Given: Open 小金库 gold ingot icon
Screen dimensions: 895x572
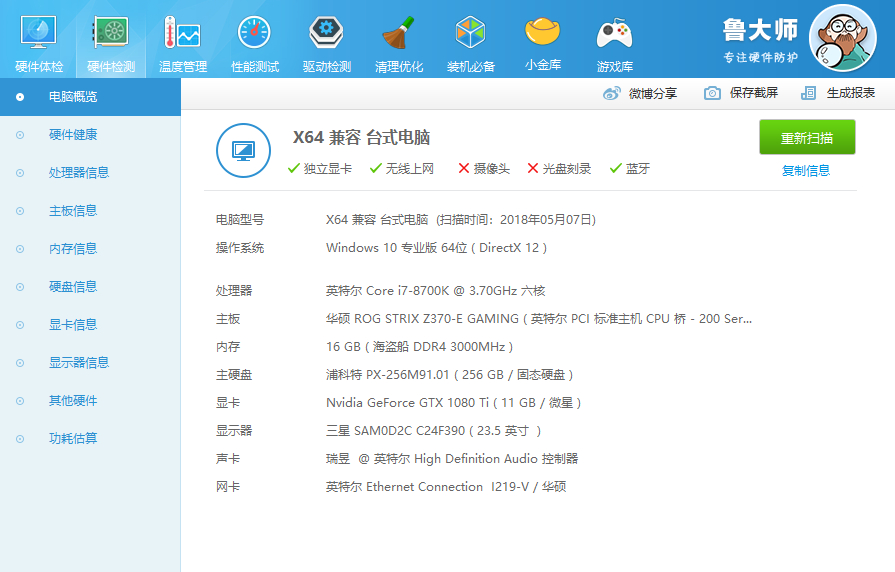Looking at the screenshot, I should (542, 31).
